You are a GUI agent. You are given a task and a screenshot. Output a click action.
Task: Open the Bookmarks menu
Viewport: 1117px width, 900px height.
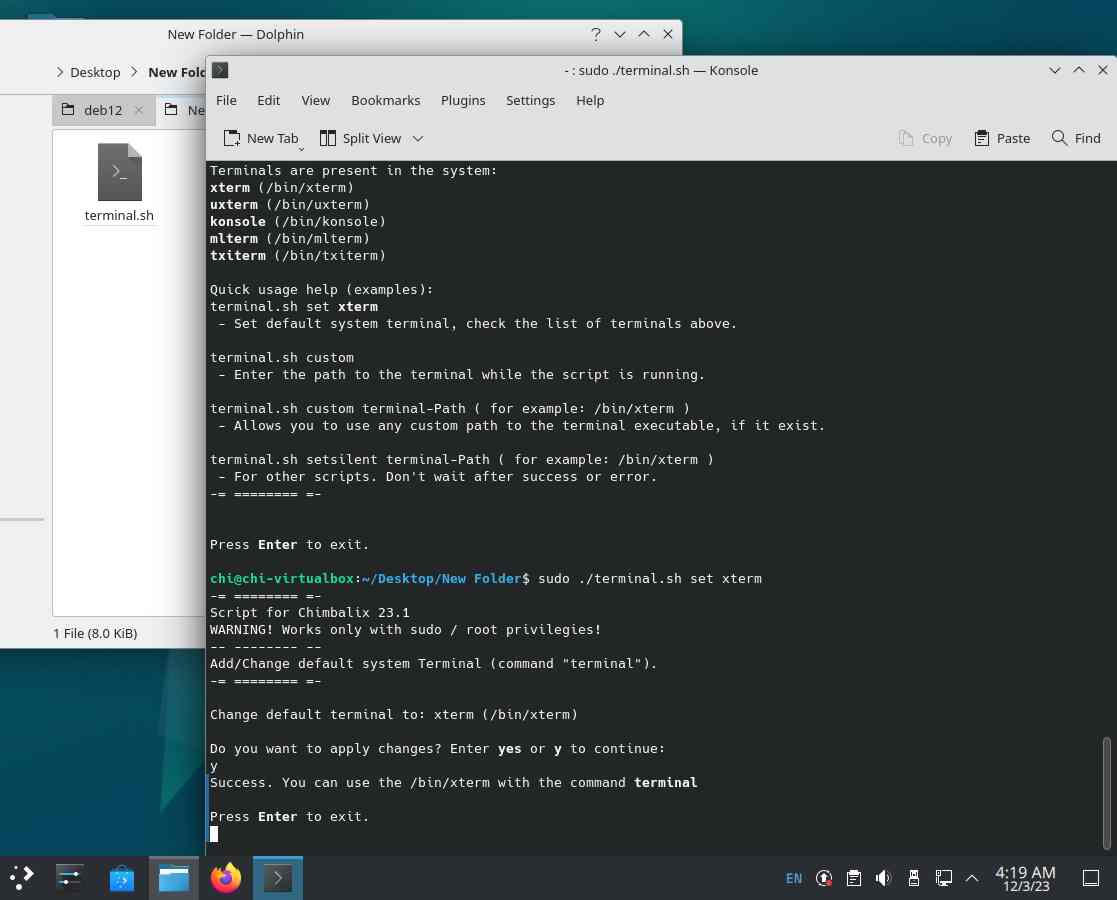tap(385, 100)
